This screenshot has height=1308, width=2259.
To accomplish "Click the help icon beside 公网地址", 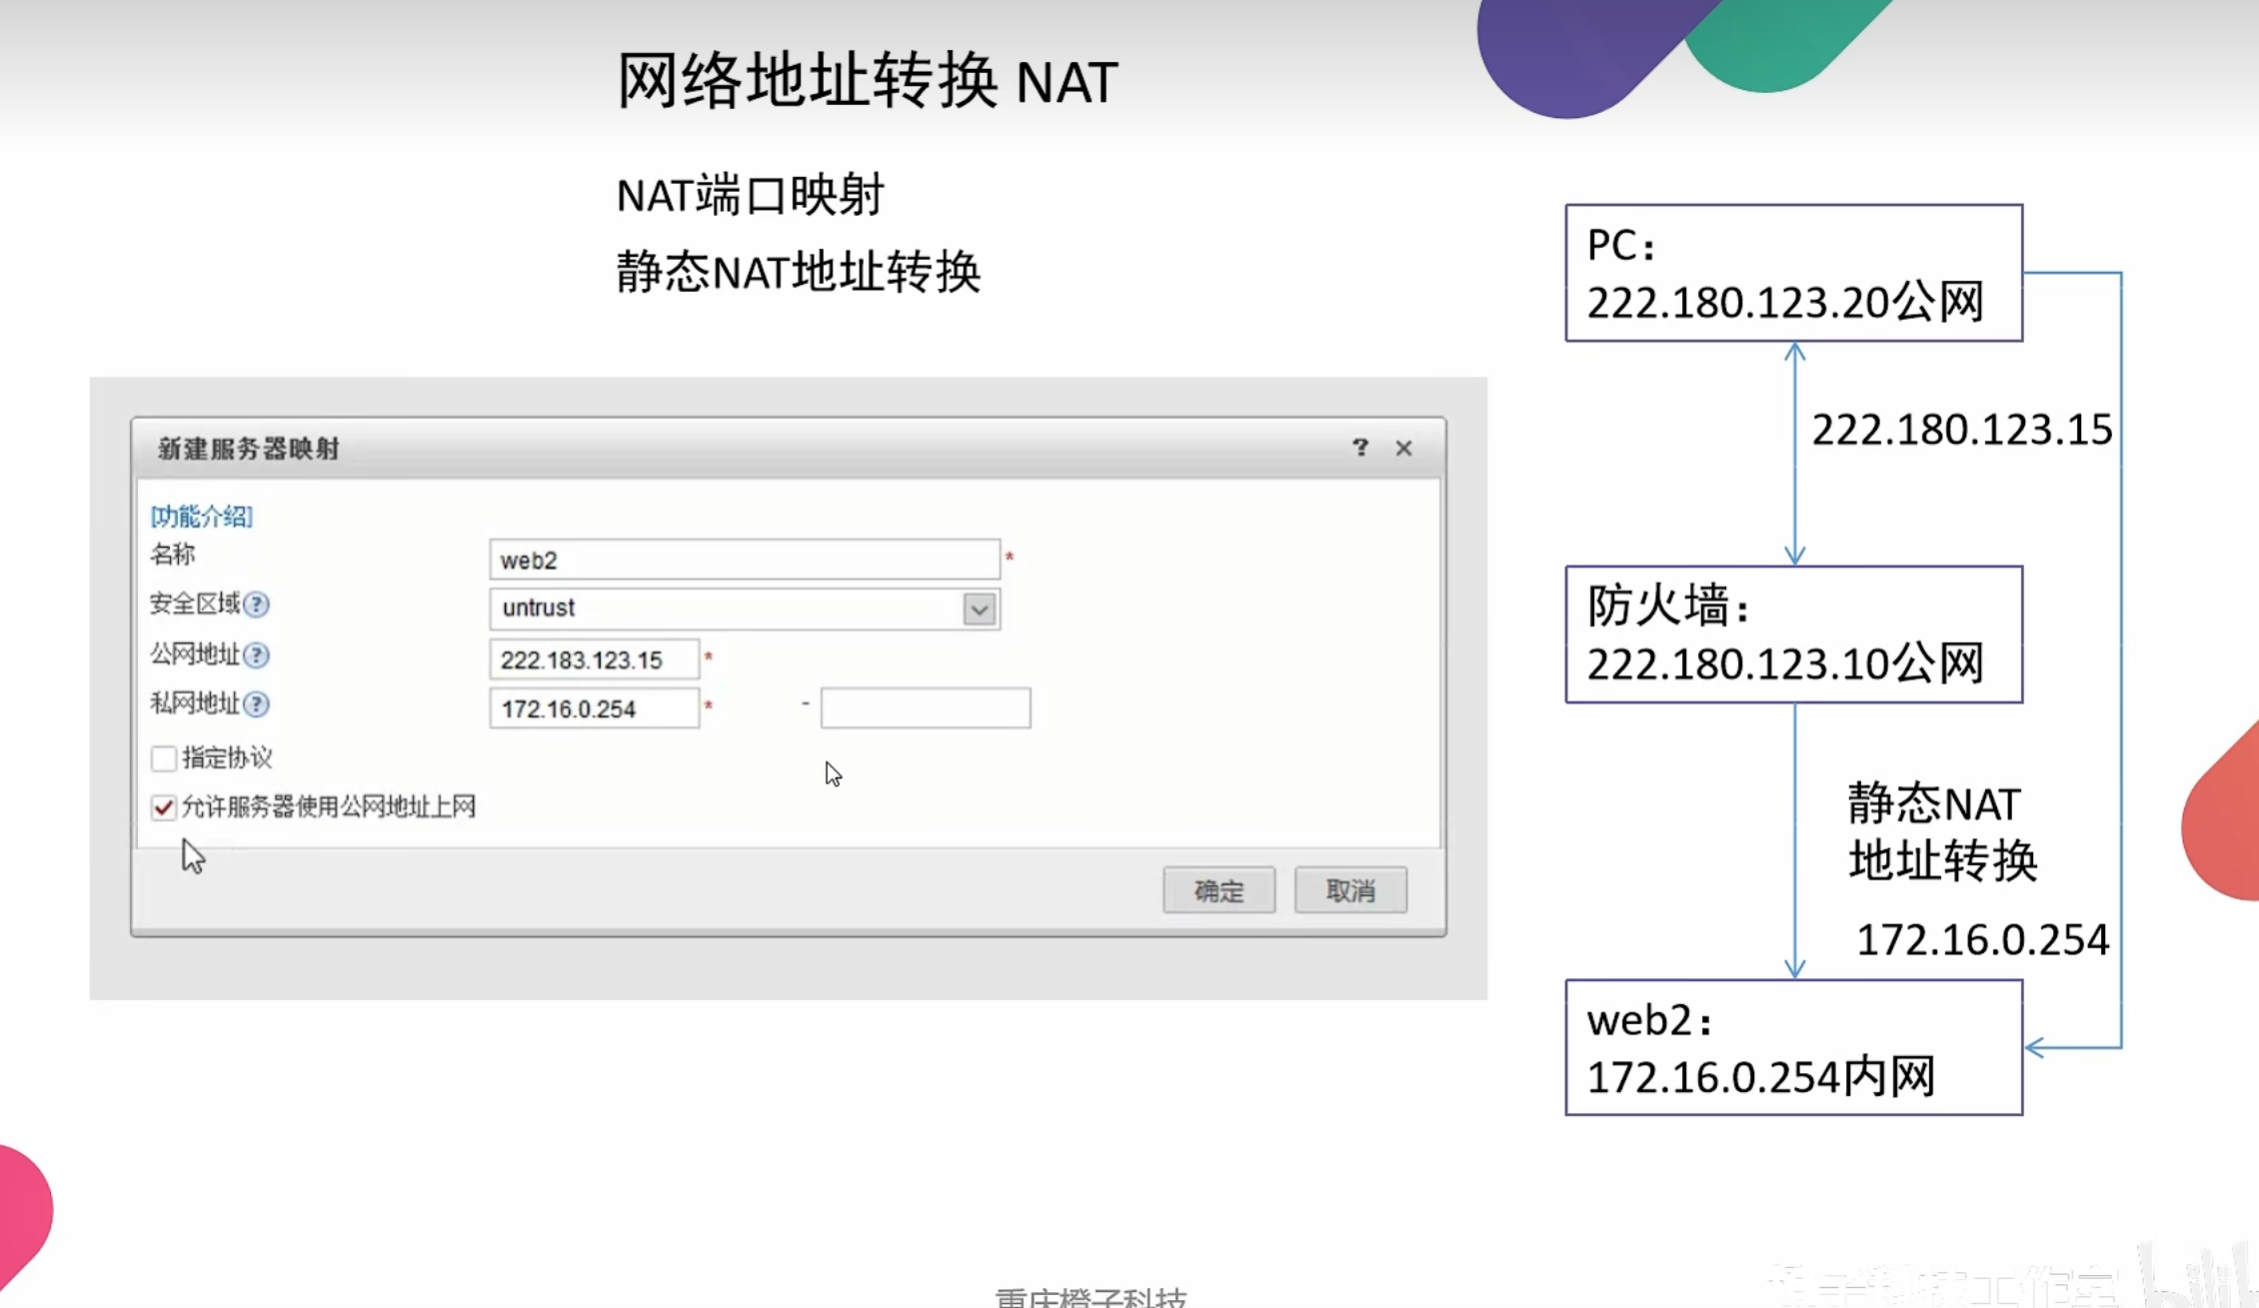I will [x=256, y=656].
